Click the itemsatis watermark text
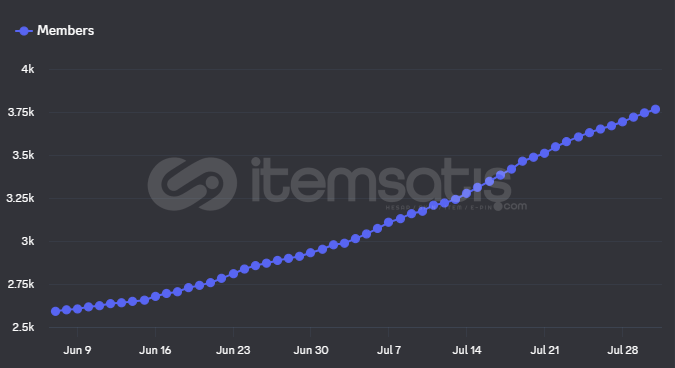Viewport: 675px width, 368px height. (x=381, y=181)
